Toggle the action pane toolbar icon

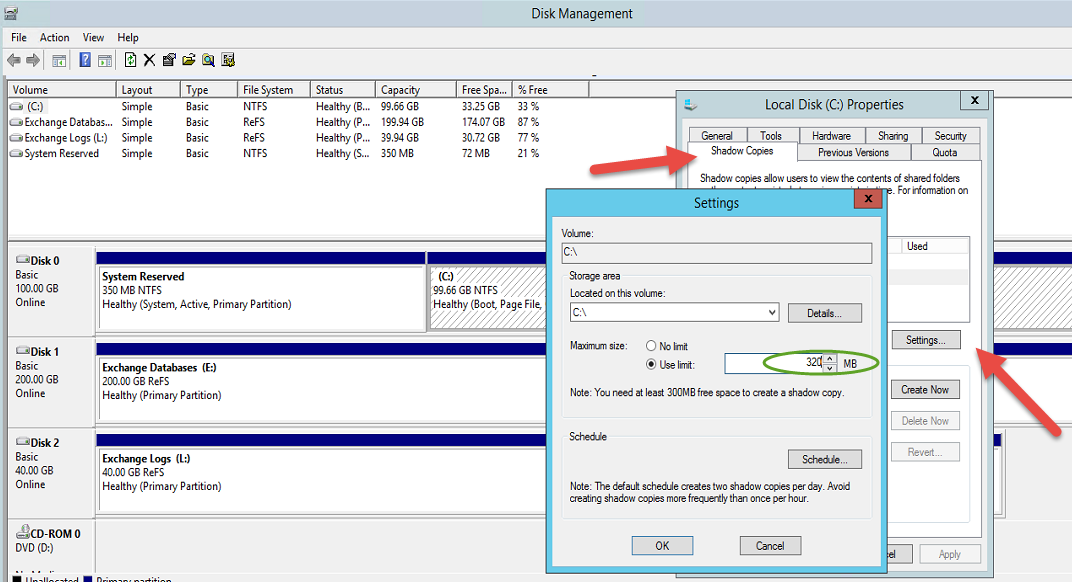(x=105, y=61)
